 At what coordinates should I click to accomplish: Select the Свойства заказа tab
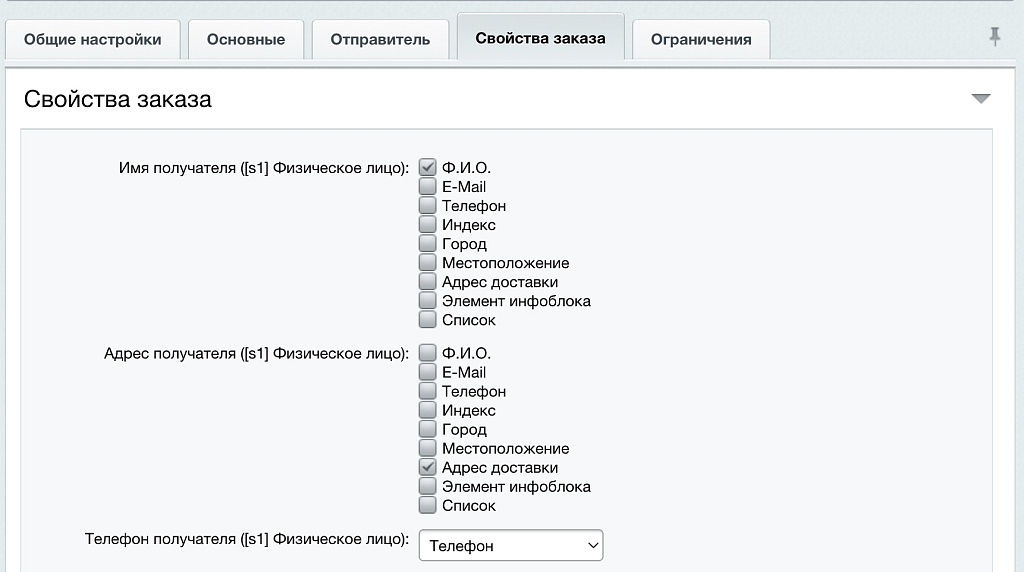coord(540,39)
